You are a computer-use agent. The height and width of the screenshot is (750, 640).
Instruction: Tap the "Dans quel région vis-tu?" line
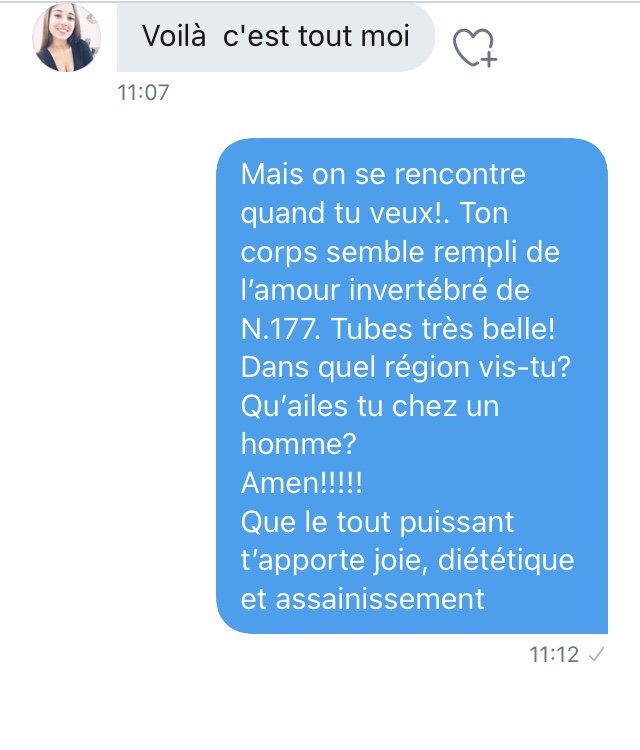click(405, 366)
